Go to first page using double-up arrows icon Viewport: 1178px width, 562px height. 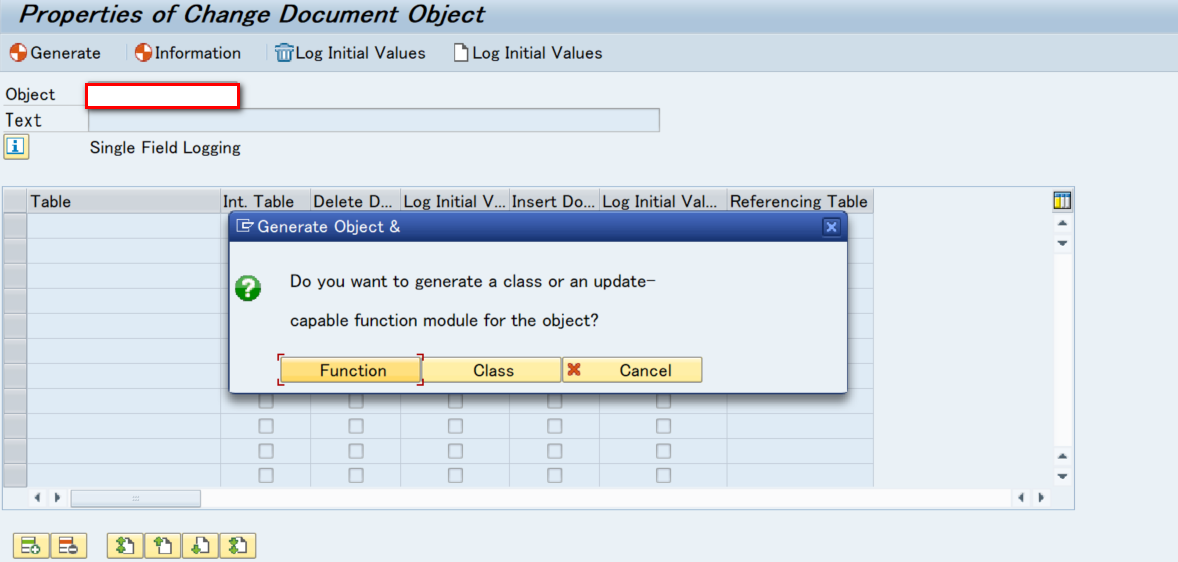click(125, 545)
